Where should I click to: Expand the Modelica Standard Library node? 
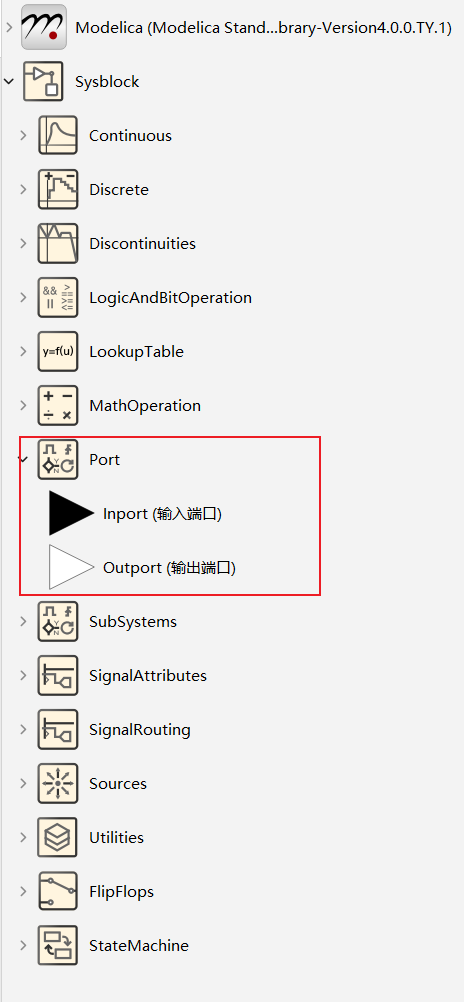[8, 27]
